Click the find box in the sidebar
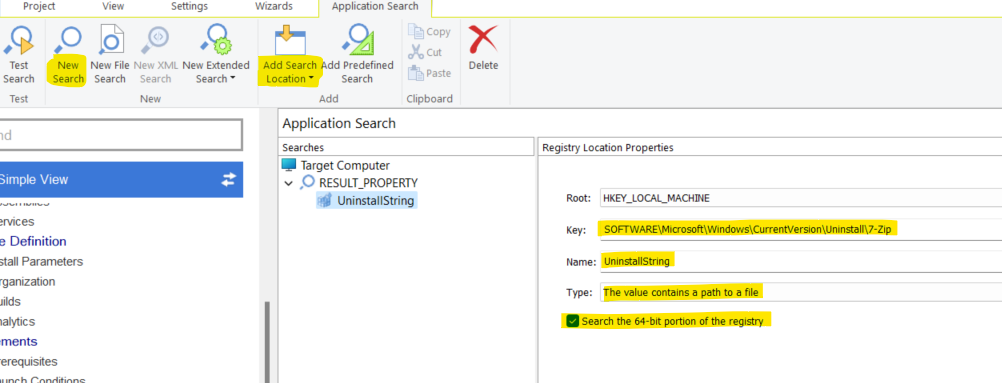 click(x=120, y=135)
